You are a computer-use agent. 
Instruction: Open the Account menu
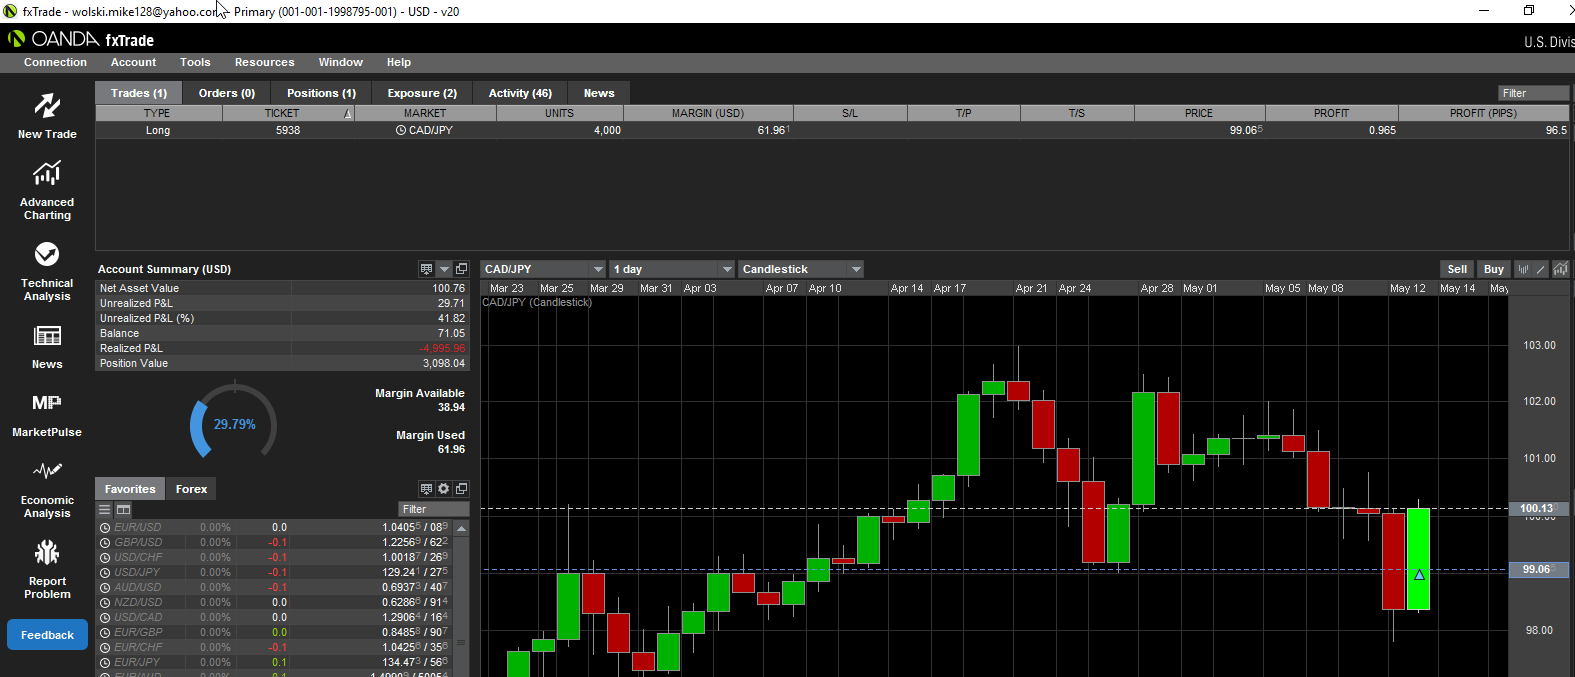point(133,62)
